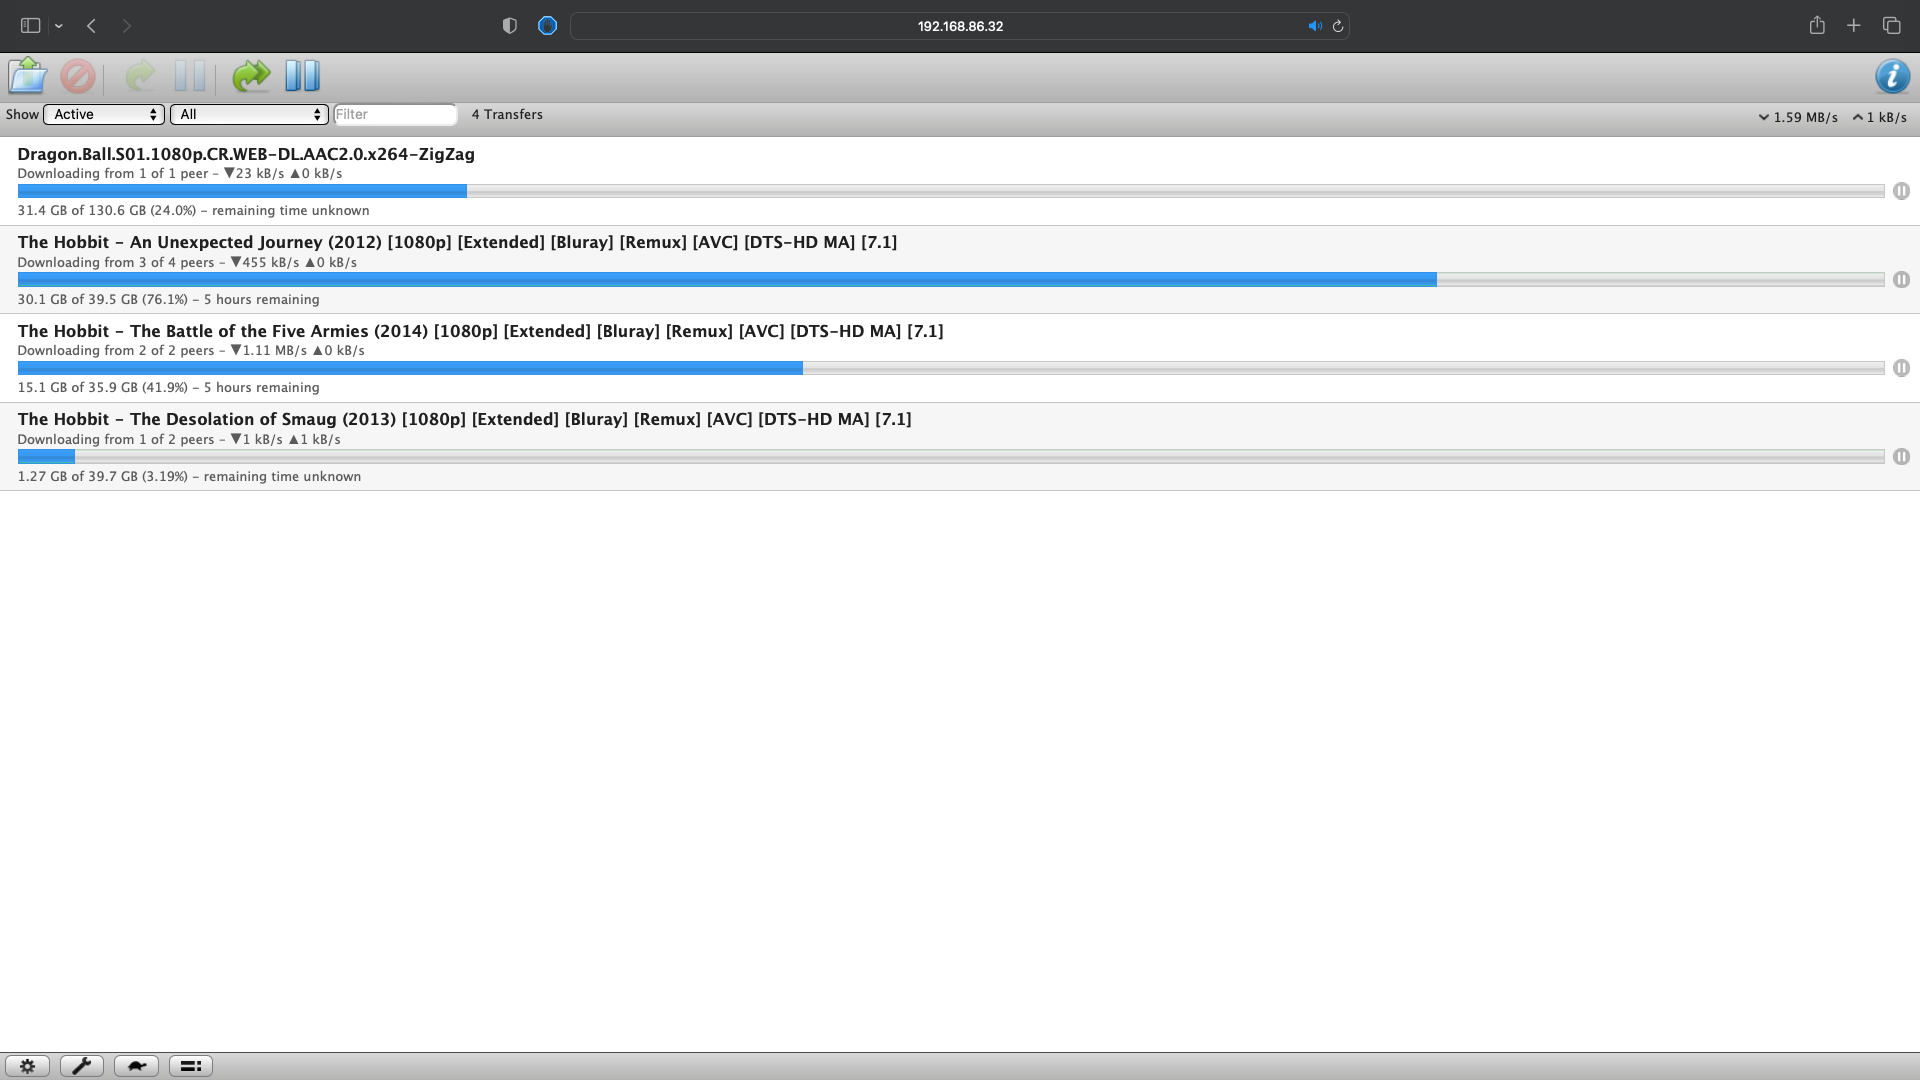This screenshot has width=1920, height=1080.
Task: Click '1.27 GB of 39.7 GB (3.19%)' status
Action: pyautogui.click(x=103, y=476)
